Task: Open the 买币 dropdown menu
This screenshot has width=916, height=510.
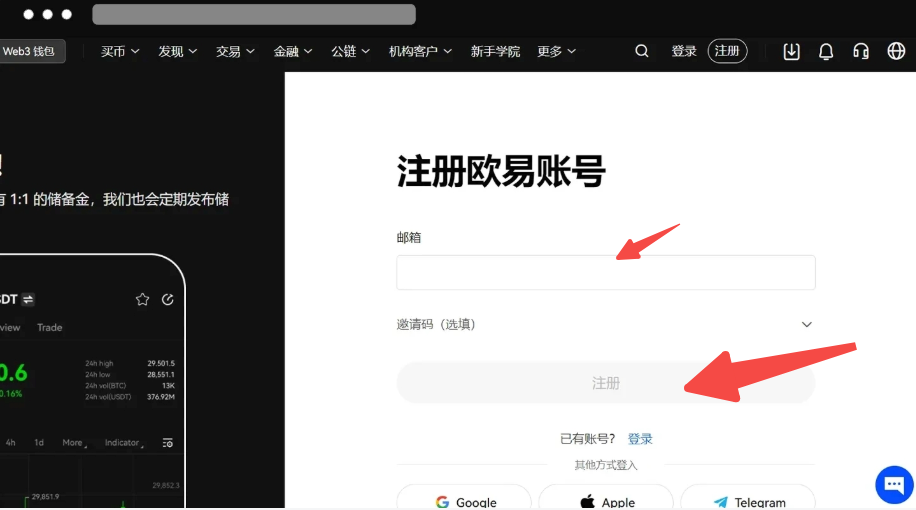Action: pyautogui.click(x=119, y=51)
